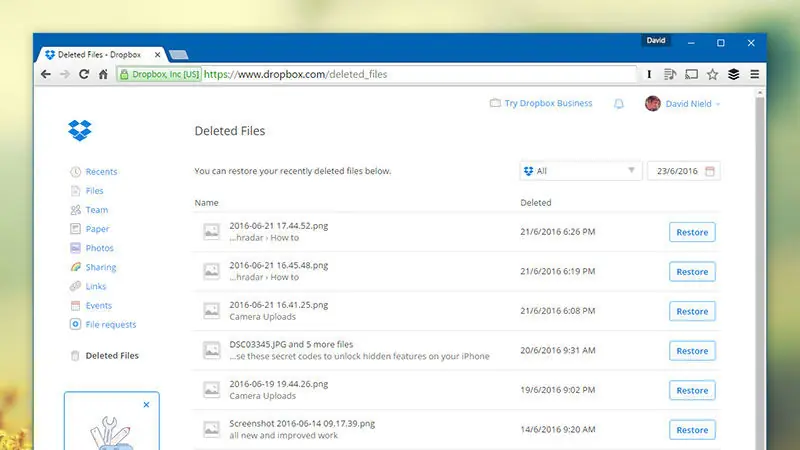Viewport: 800px width, 450px height.
Task: Open Events in the sidebar
Action: tap(98, 306)
